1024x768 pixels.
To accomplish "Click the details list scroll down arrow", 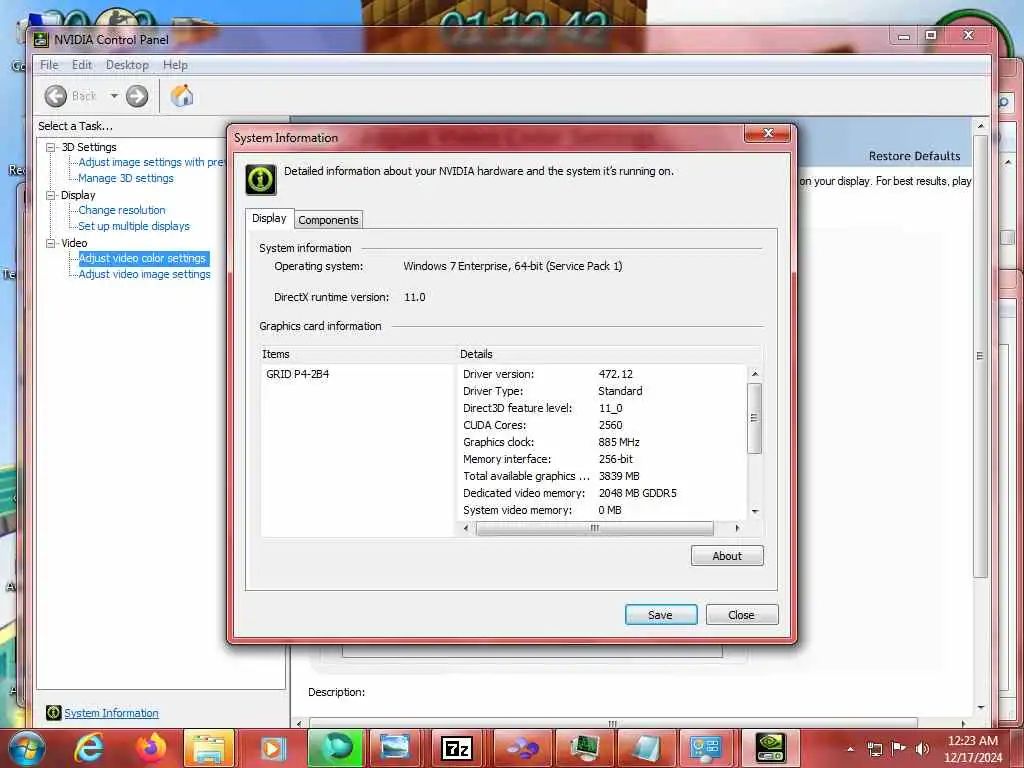I will pyautogui.click(x=754, y=511).
